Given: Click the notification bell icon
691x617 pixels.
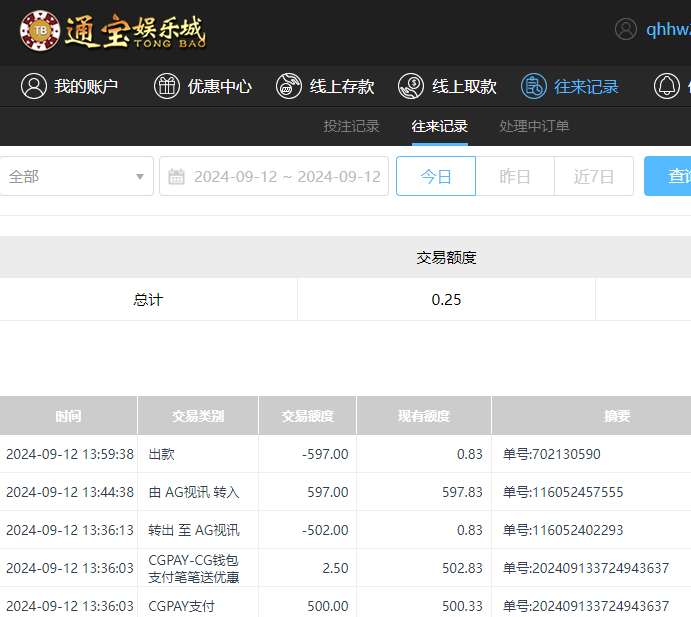Looking at the screenshot, I should click(x=667, y=87).
